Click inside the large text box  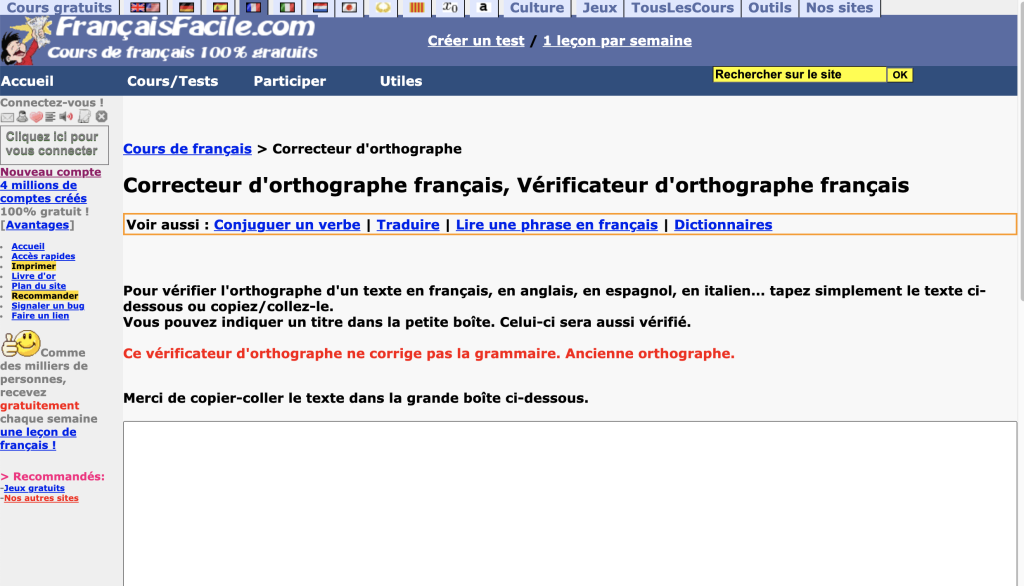click(x=570, y=500)
